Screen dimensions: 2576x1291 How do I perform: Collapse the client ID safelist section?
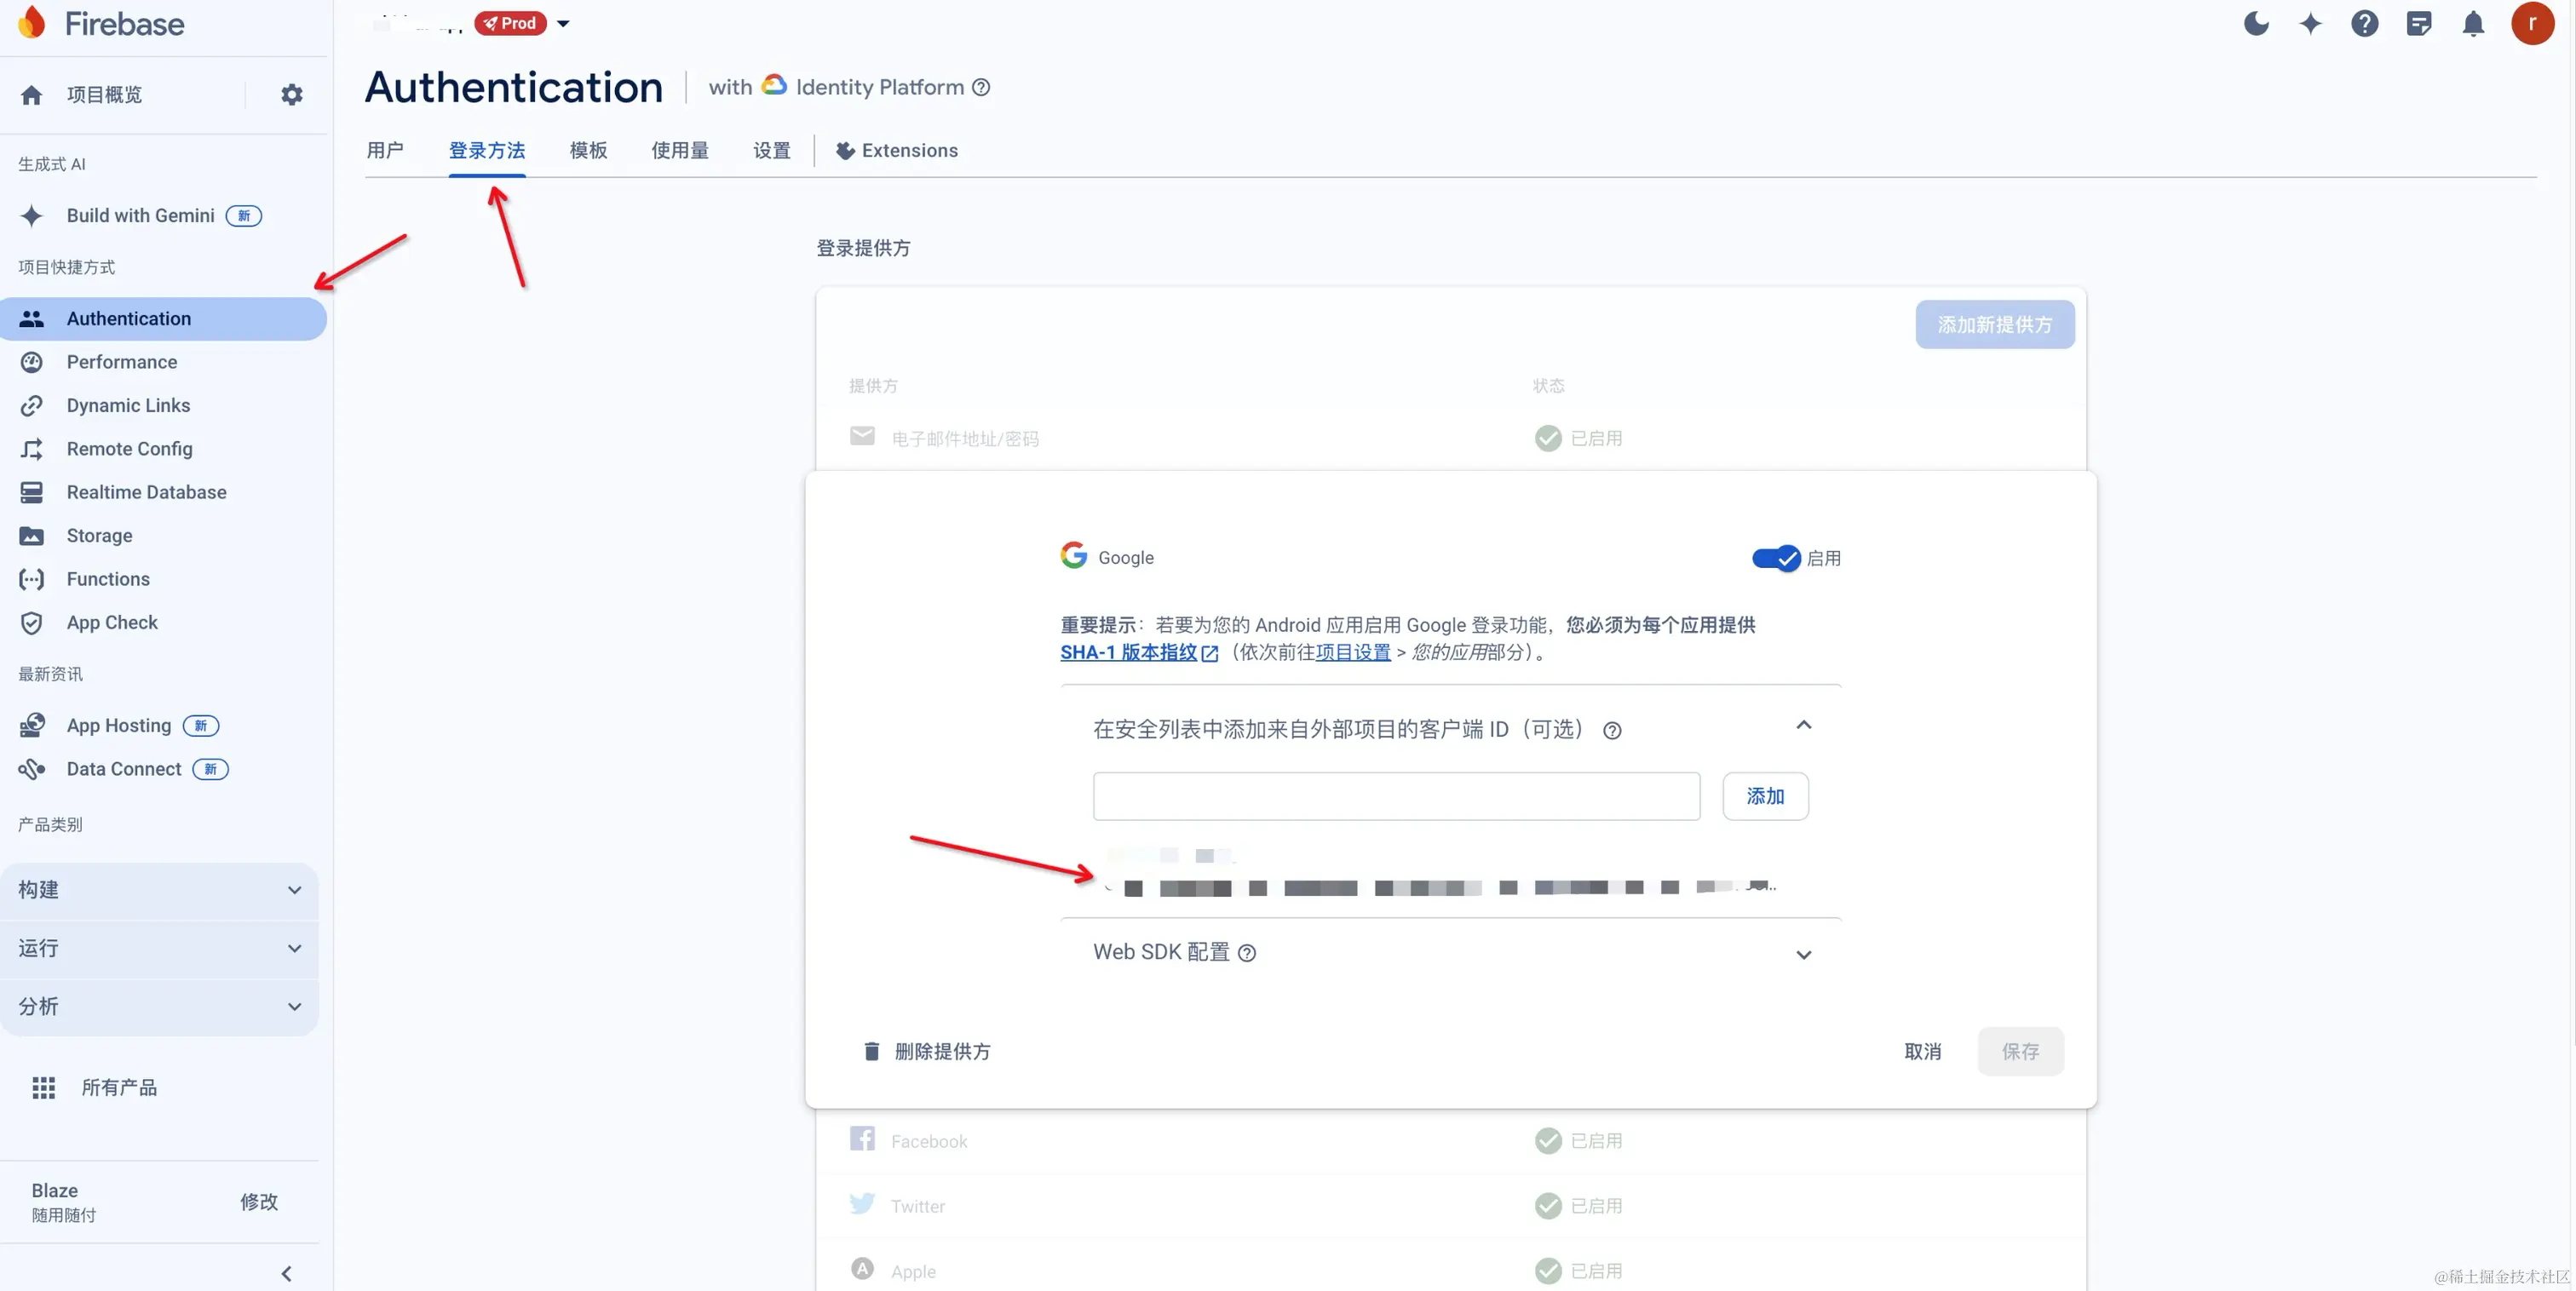point(1803,725)
